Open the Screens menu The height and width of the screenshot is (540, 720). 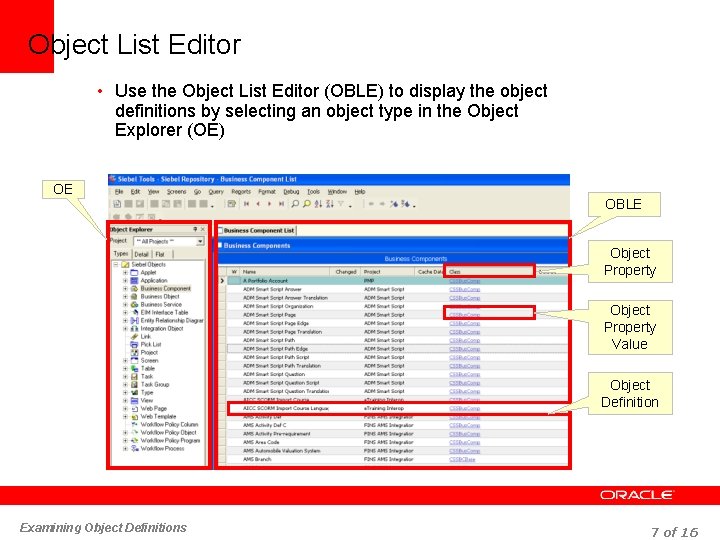coord(176,191)
